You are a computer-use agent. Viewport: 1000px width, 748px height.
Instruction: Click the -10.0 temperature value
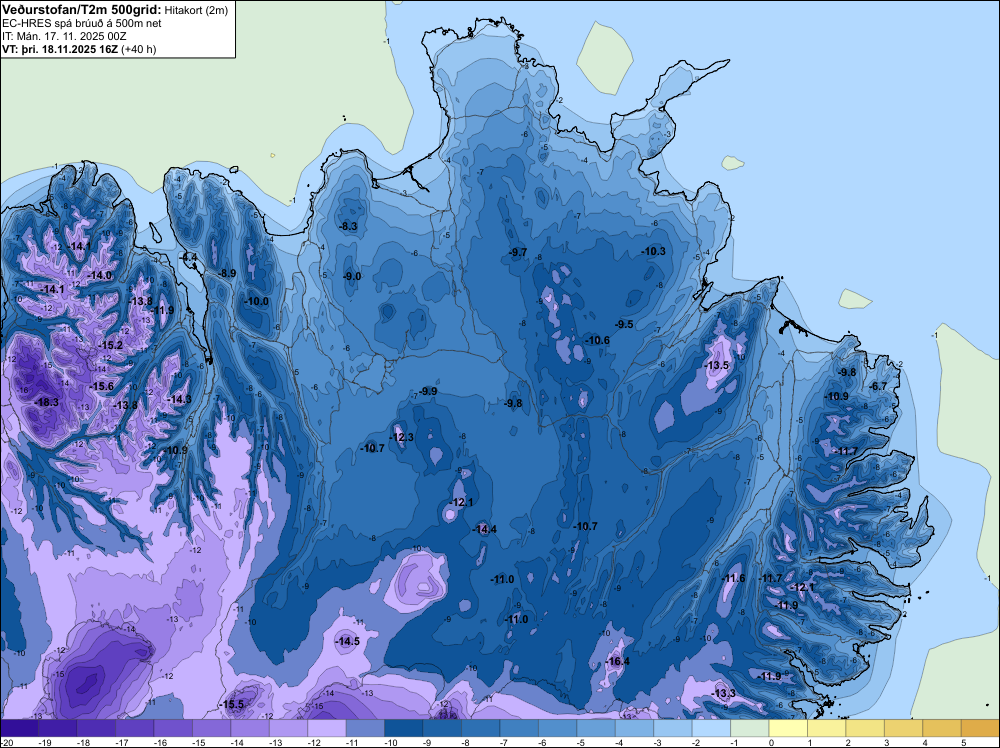click(x=257, y=301)
